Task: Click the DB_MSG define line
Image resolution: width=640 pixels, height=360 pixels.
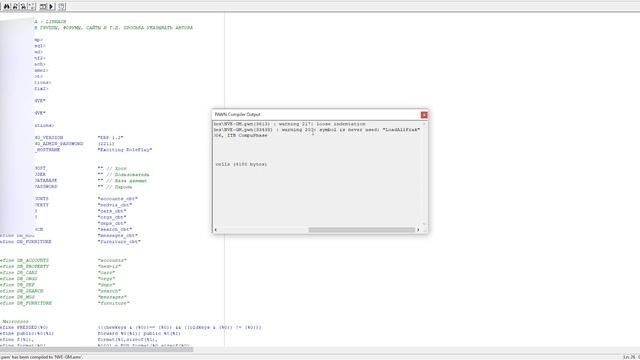Action: (63, 297)
